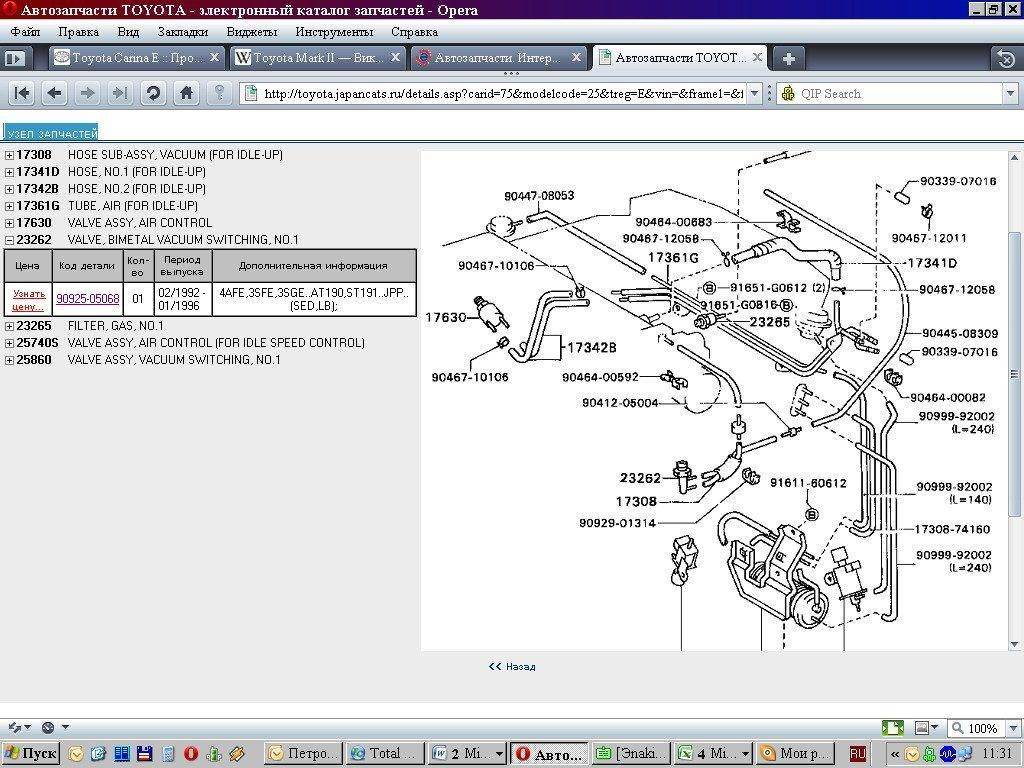Open the closed tabs trash icon
Viewport: 1024px width, 768px height.
(x=1005, y=58)
